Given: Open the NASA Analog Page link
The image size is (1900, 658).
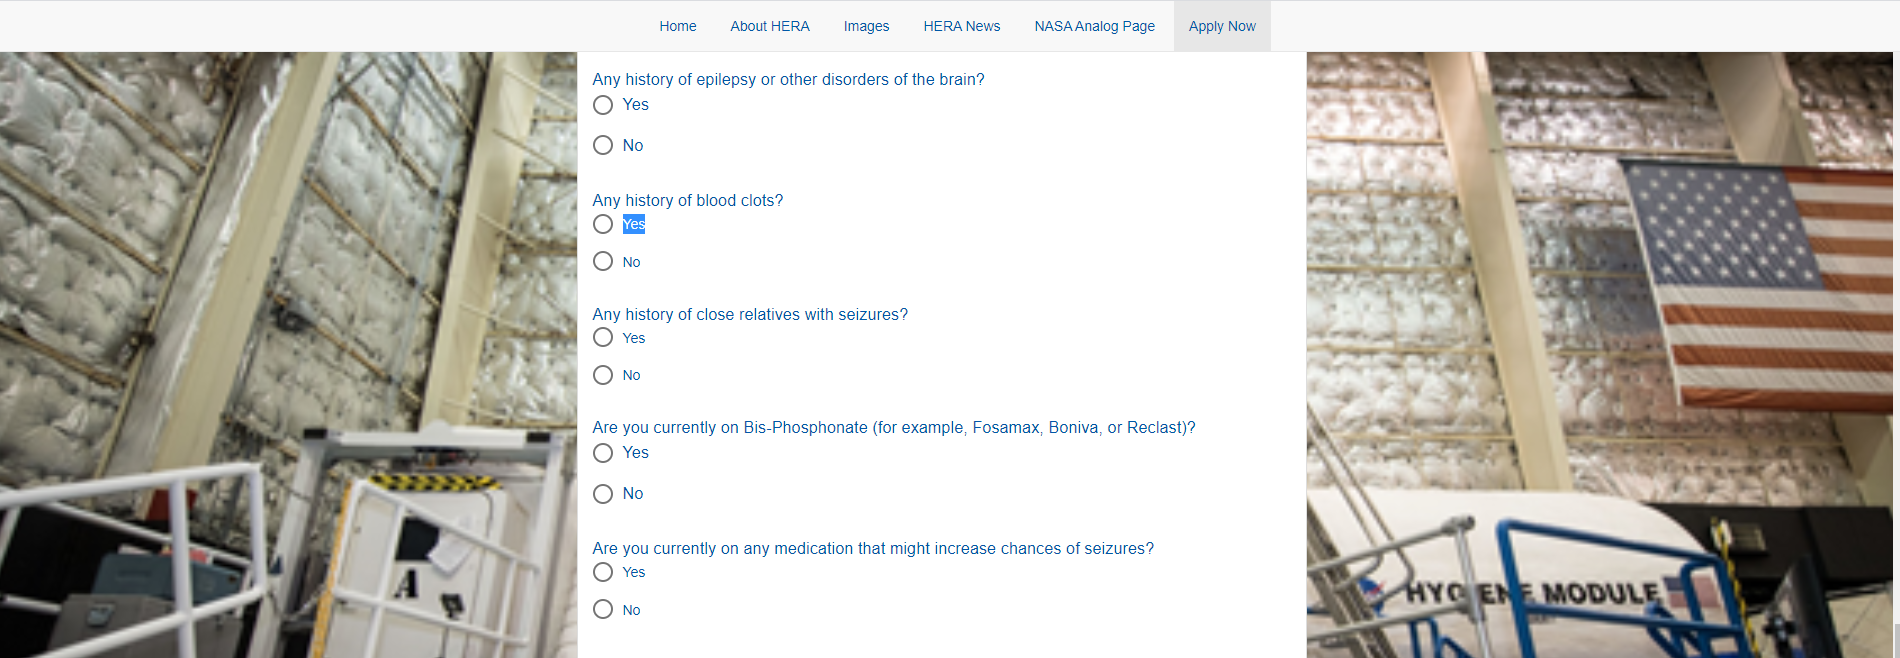Looking at the screenshot, I should tap(1094, 26).
